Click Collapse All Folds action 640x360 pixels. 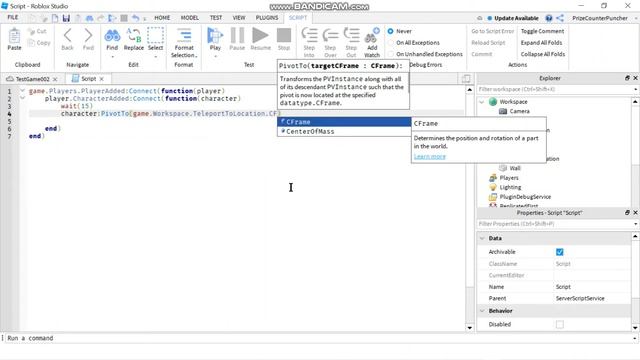(543, 54)
